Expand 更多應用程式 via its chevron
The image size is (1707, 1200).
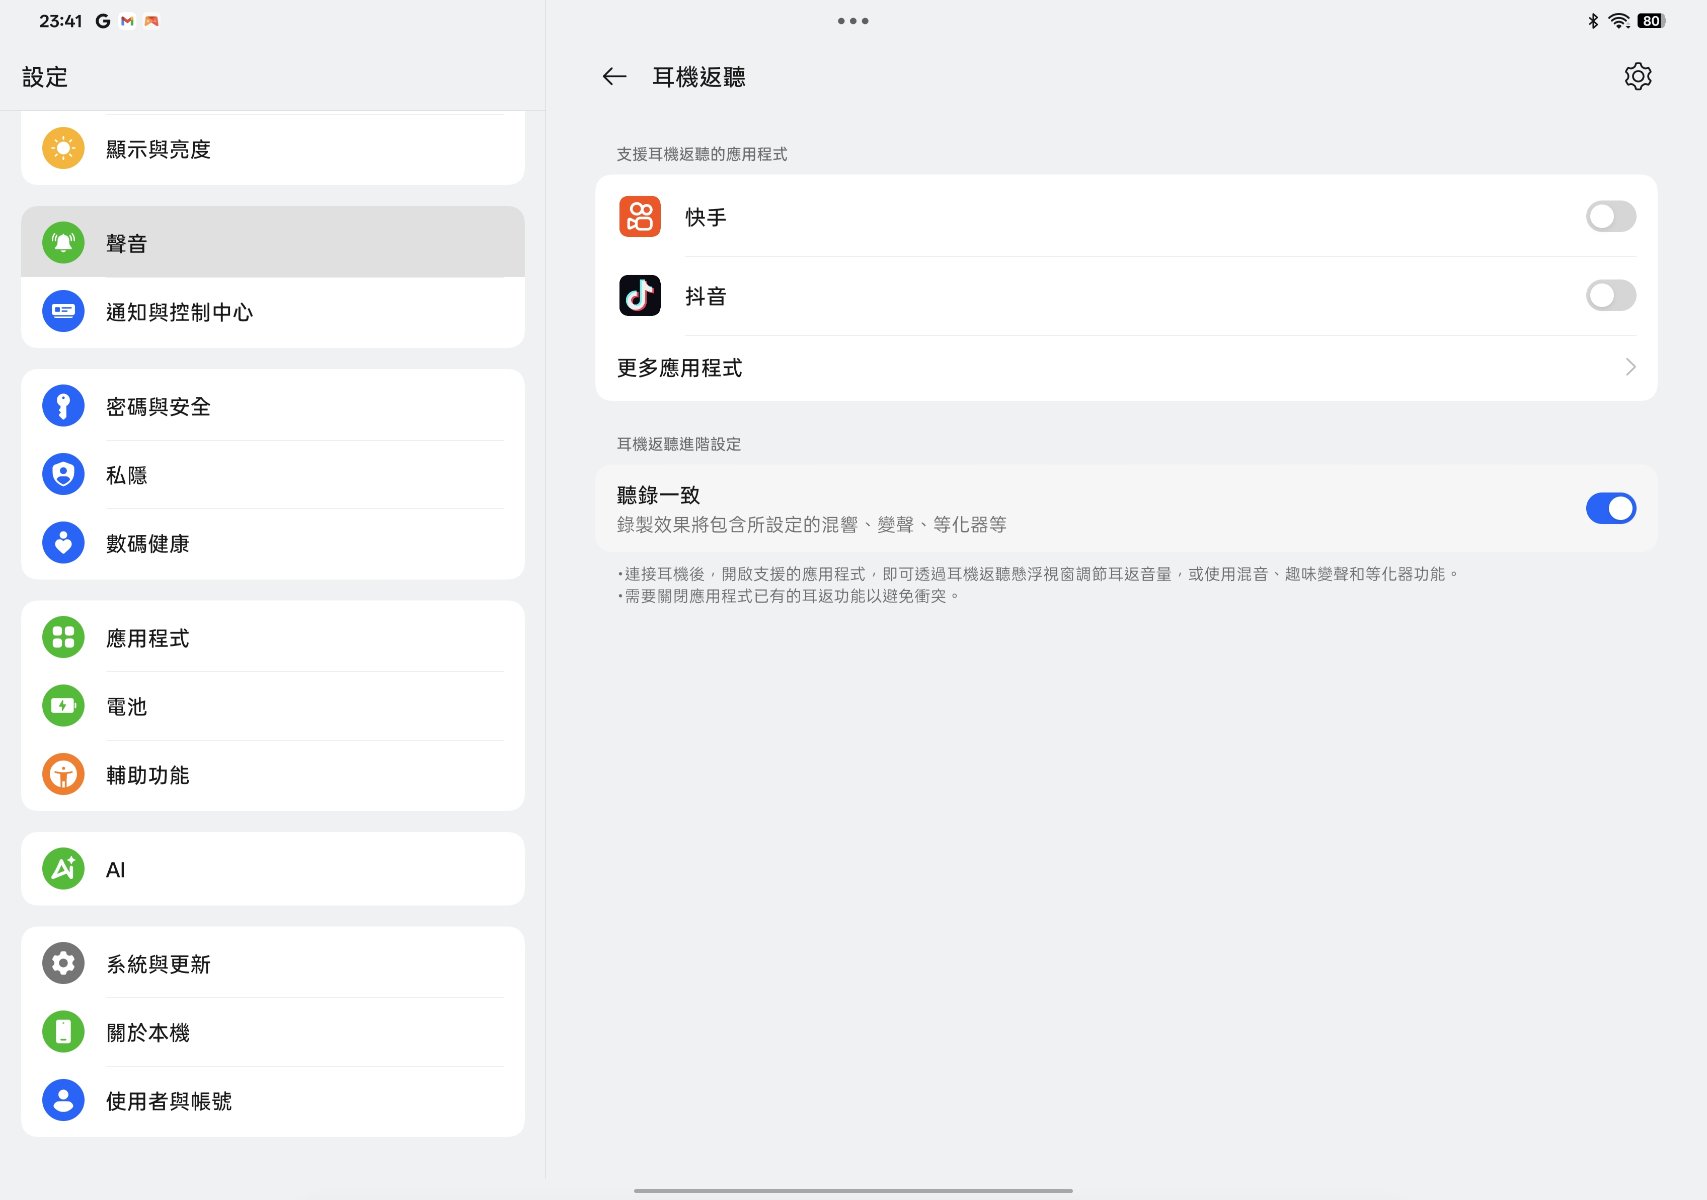[x=1630, y=368]
